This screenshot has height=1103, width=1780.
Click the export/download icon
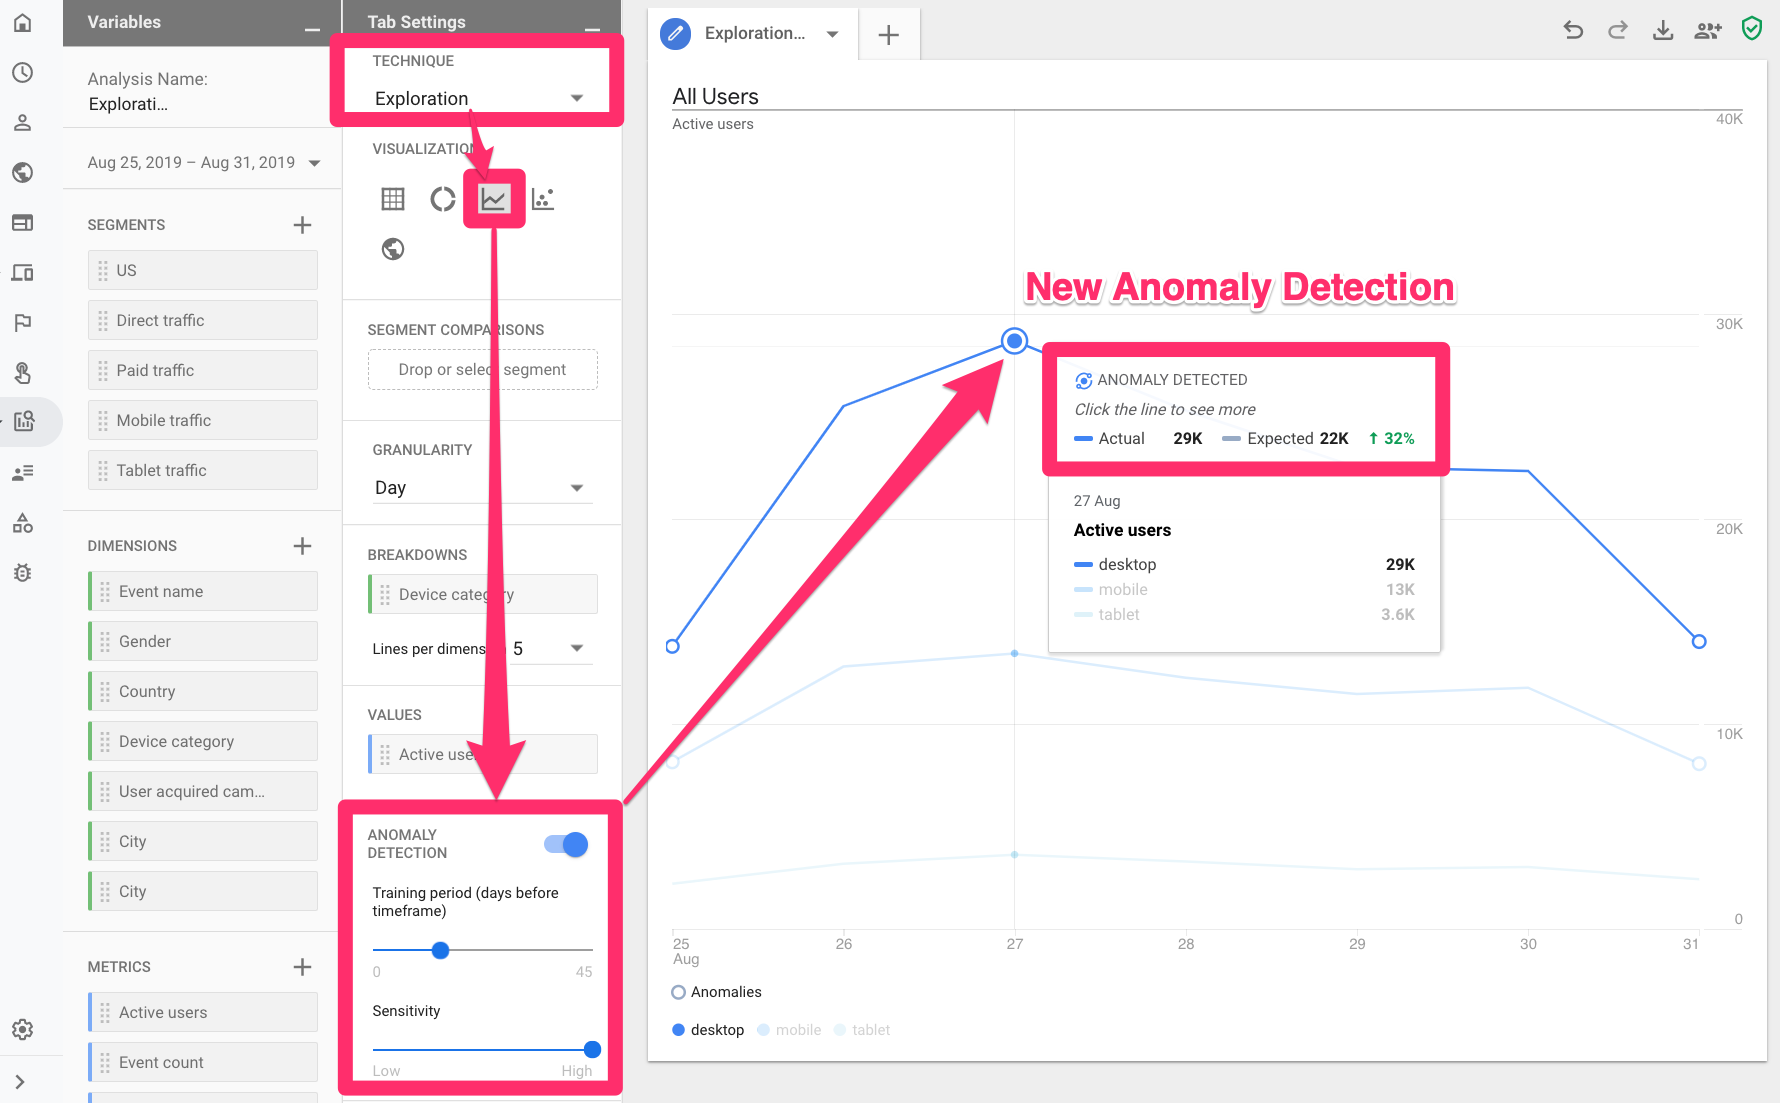1662,30
